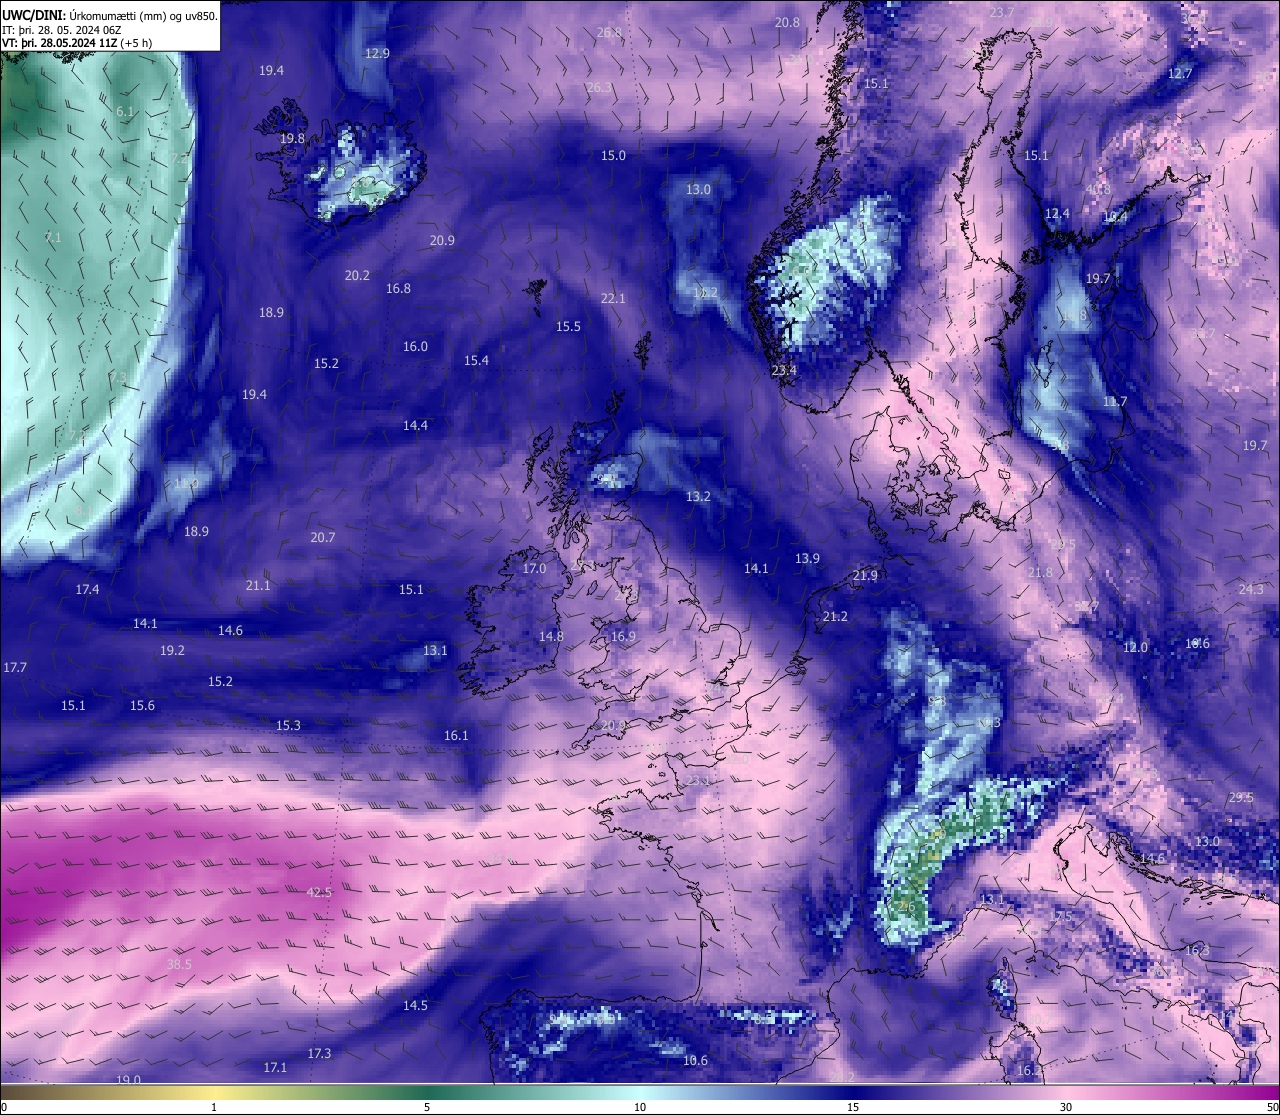Click the 50 label ending the color scale
Viewport: 1280px width, 1115px height.
coord(1271,1107)
